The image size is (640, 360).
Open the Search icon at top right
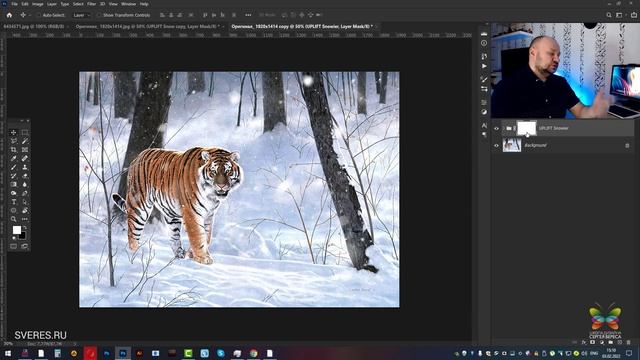609,15
